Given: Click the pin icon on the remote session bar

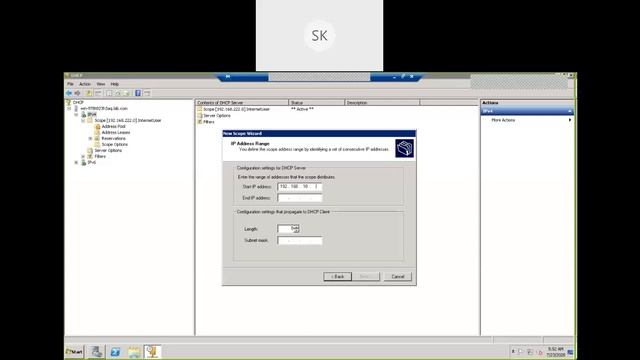Looking at the screenshot, I should tap(228, 76).
